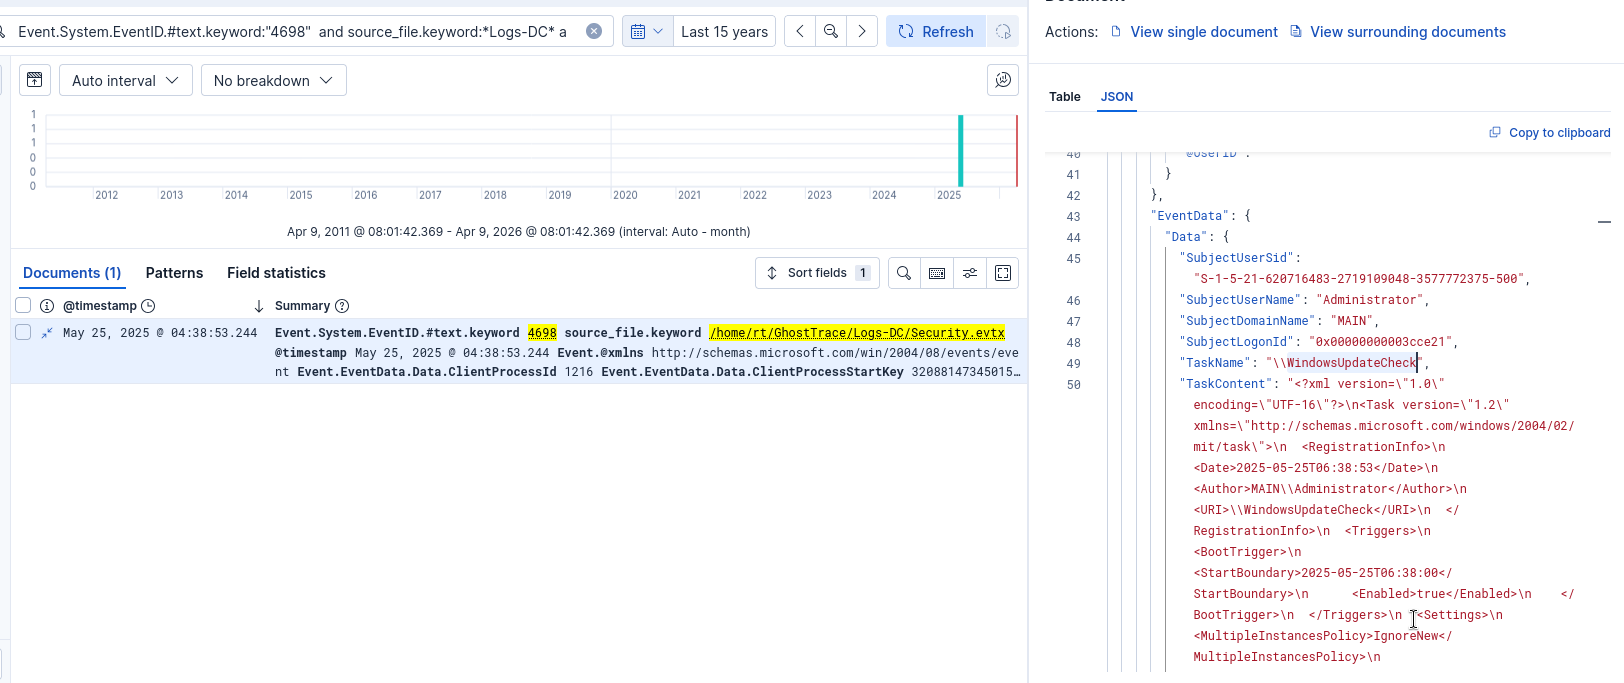Click the document icon before 'View single document'
Viewport: 1624px width, 683px height.
[x=1116, y=32]
